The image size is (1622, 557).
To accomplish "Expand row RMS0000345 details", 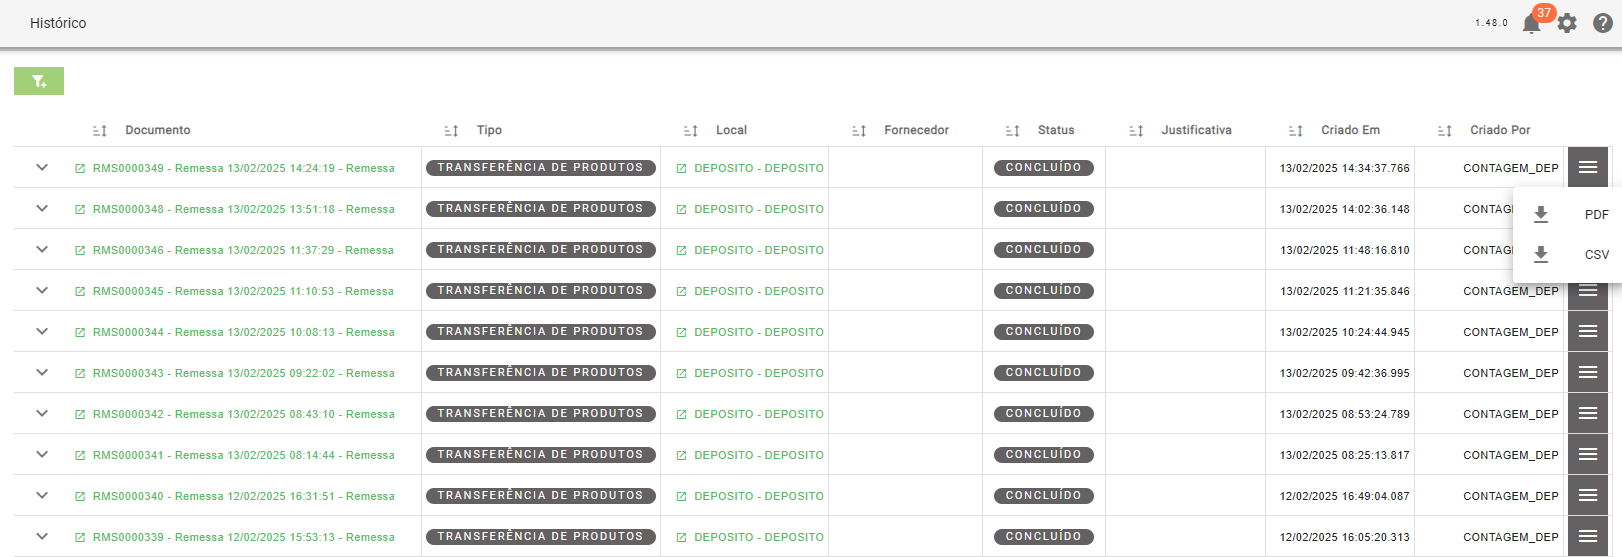I will tap(42, 290).
